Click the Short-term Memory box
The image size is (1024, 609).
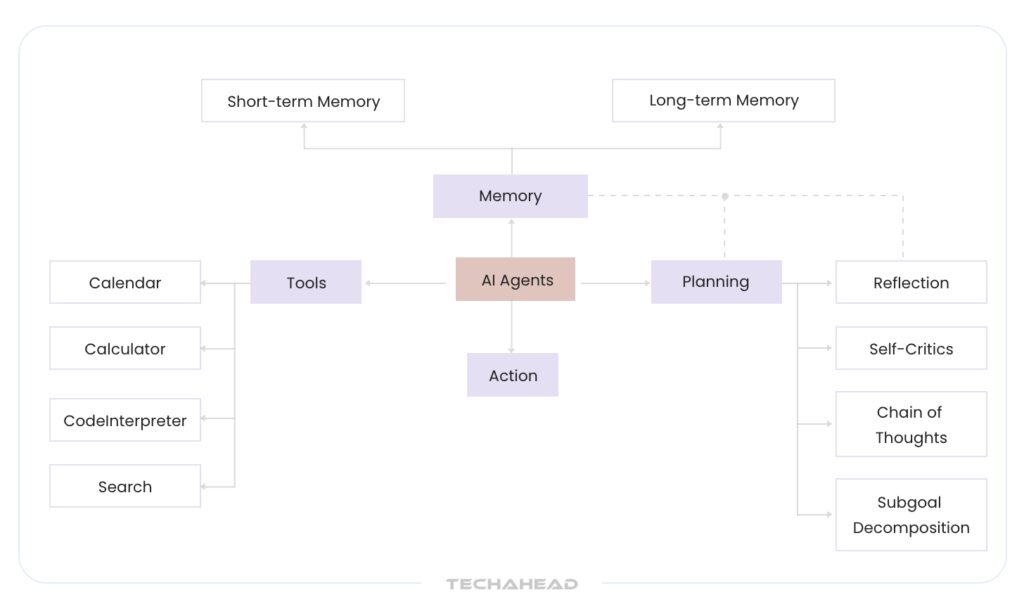point(303,101)
